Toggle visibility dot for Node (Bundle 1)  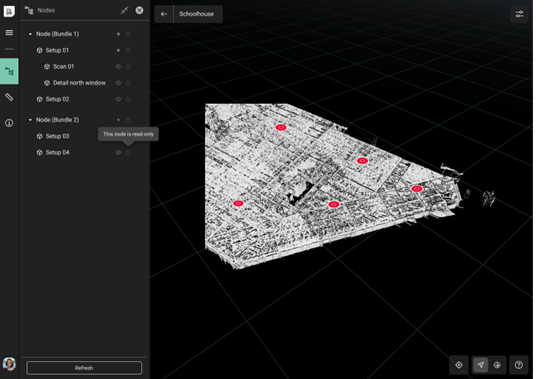118,34
